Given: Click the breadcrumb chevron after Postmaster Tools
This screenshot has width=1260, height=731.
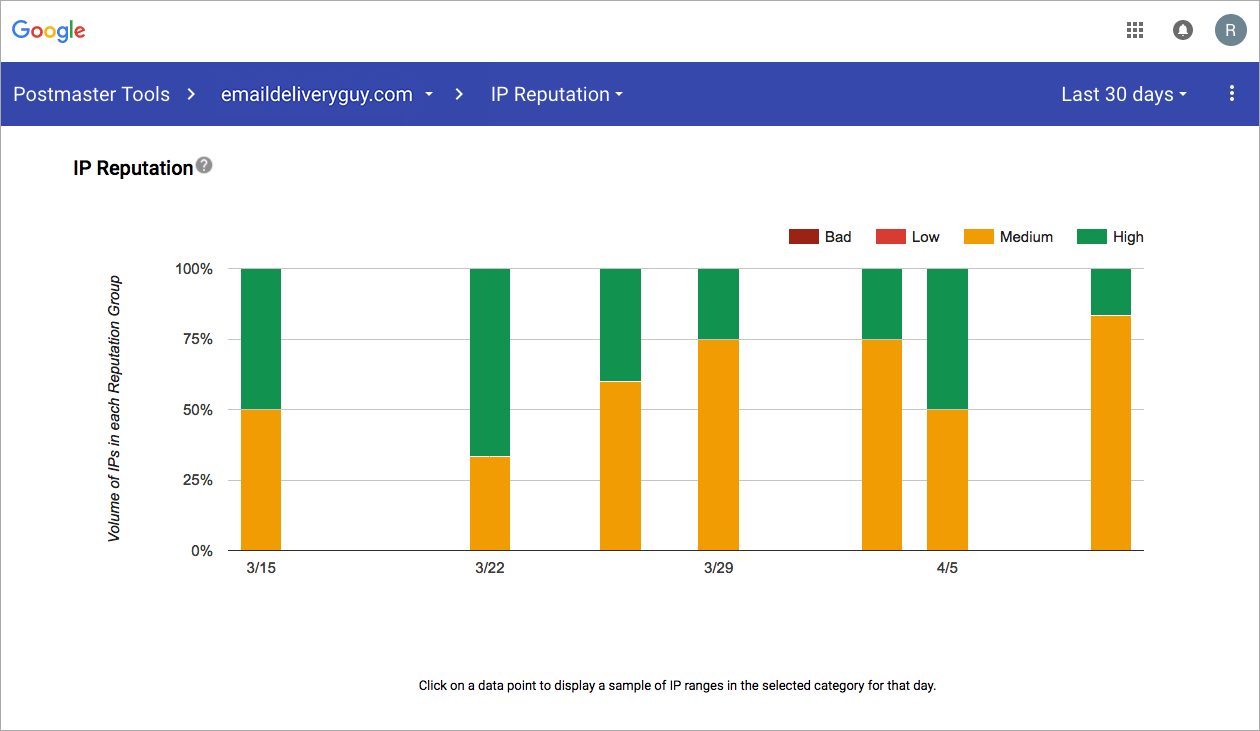Looking at the screenshot, I should click(x=190, y=94).
